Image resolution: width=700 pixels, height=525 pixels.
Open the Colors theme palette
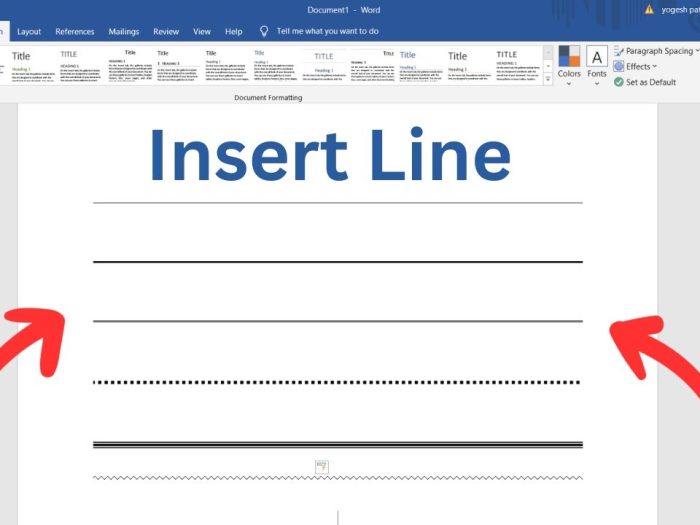(568, 64)
